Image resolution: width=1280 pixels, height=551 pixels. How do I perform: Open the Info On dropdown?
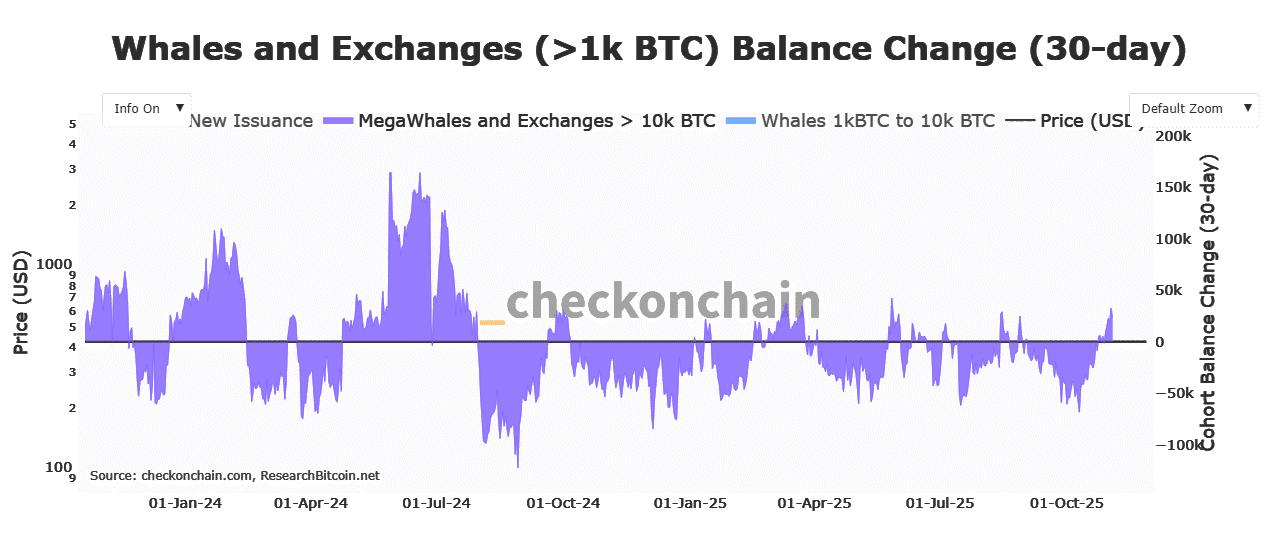coord(146,108)
